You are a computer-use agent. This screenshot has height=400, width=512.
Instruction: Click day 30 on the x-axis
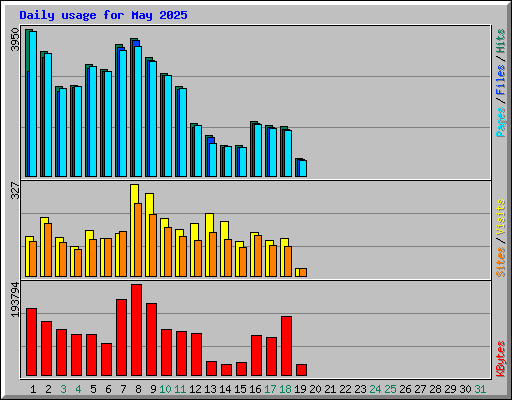(465, 389)
